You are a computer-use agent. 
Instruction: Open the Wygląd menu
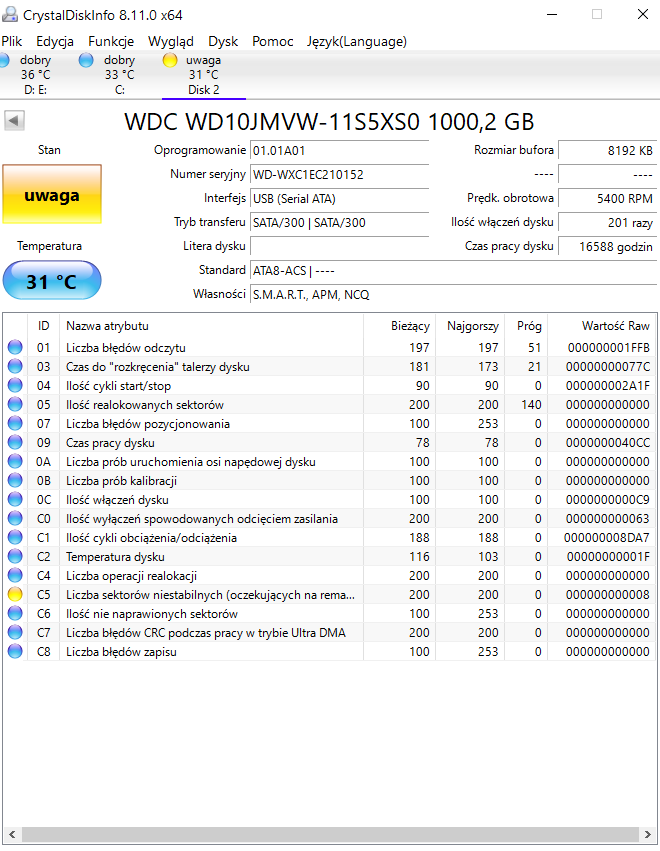[170, 41]
